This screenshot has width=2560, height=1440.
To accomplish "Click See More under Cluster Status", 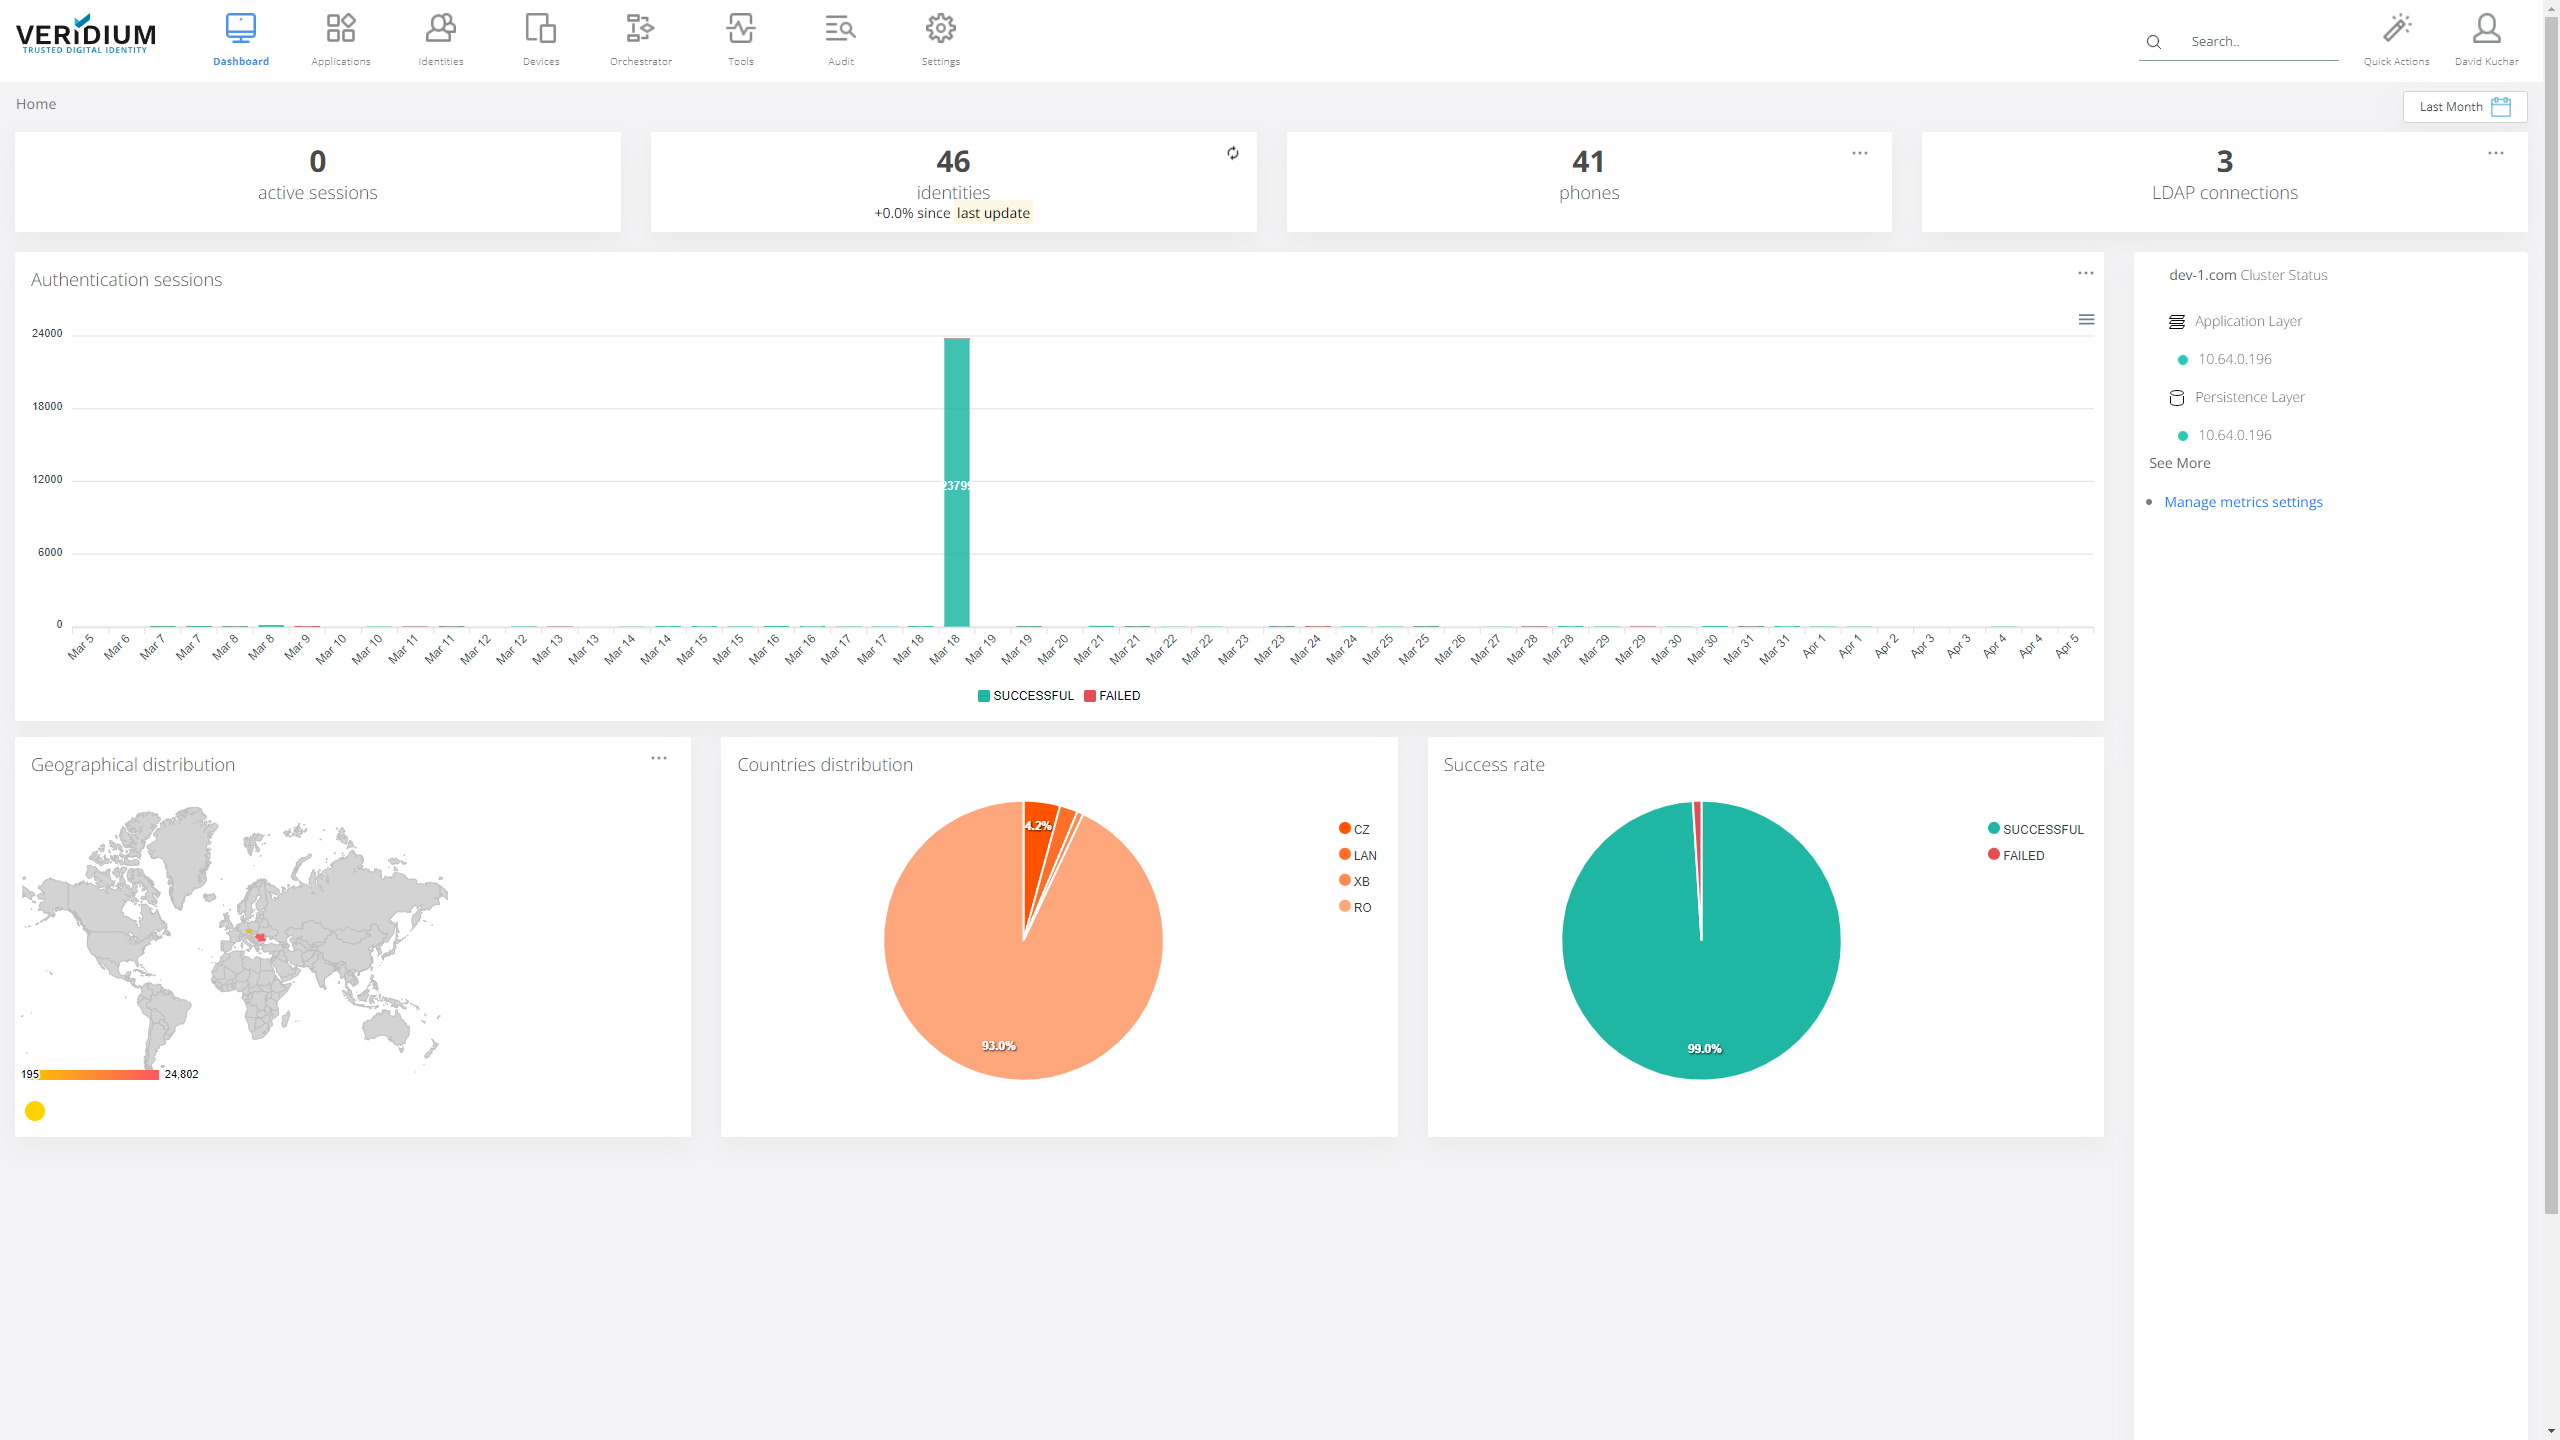I will 2179,463.
